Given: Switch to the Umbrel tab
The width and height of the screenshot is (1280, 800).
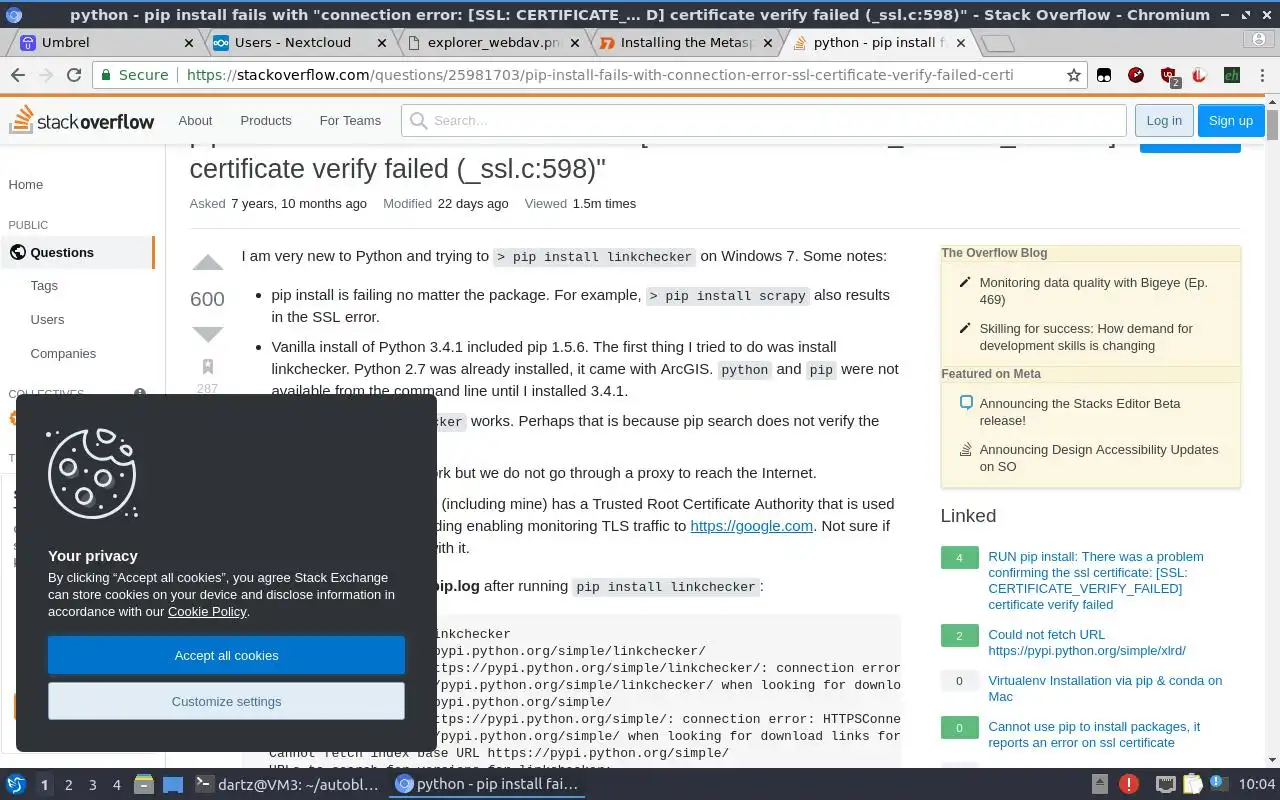Looking at the screenshot, I should (x=106, y=42).
